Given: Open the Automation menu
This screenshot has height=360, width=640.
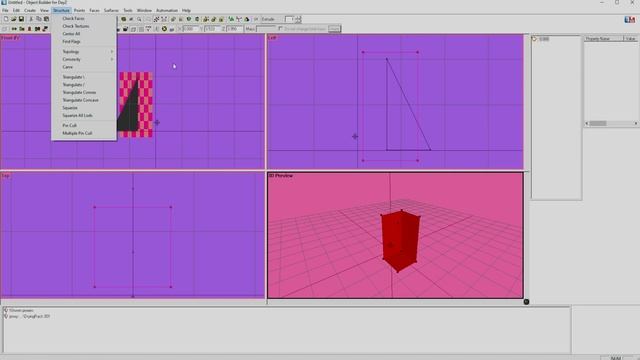Looking at the screenshot, I should coord(167,10).
